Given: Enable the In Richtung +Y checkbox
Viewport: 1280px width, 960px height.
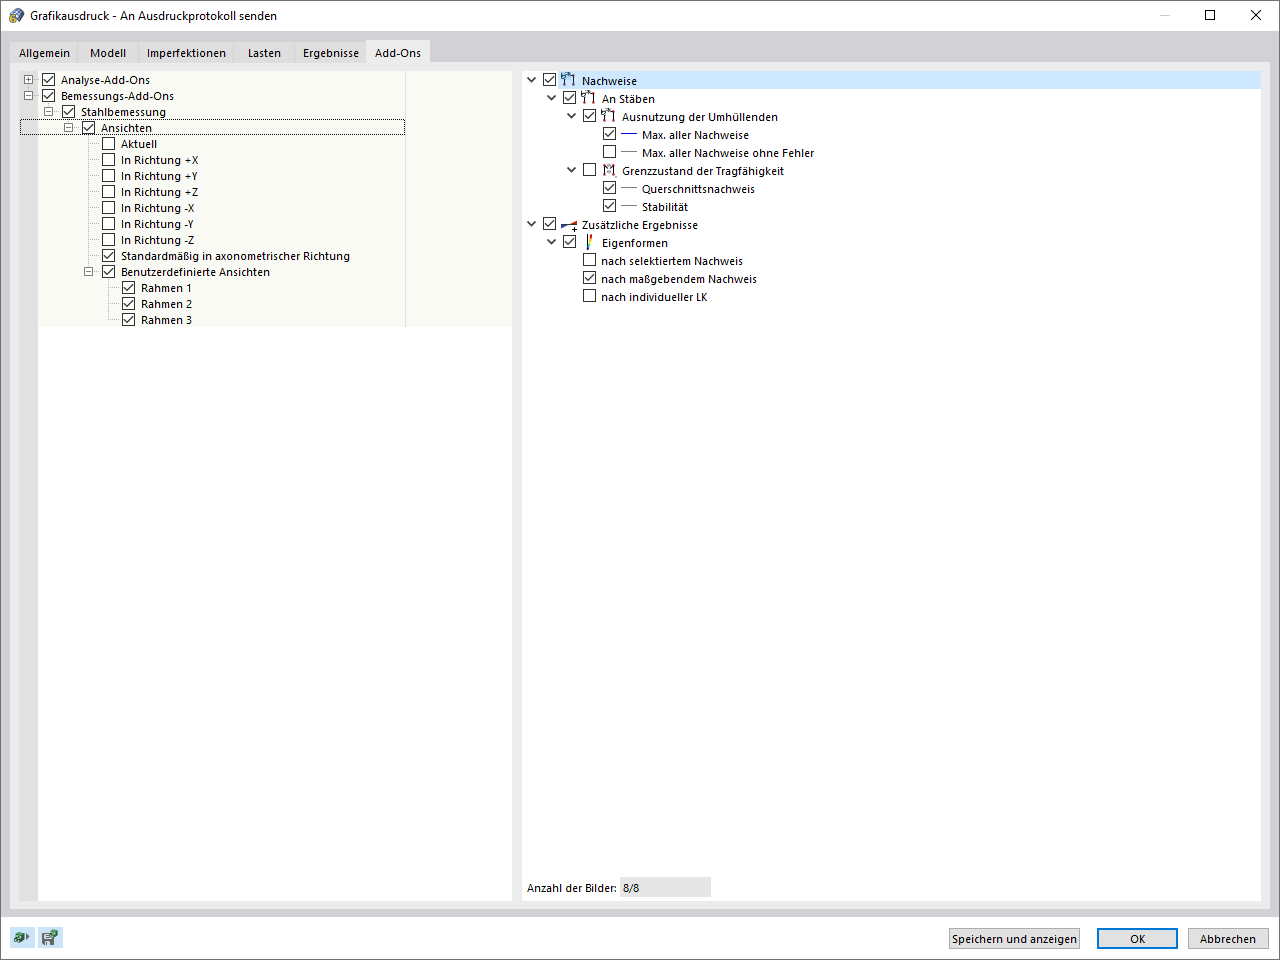Looking at the screenshot, I should (109, 176).
